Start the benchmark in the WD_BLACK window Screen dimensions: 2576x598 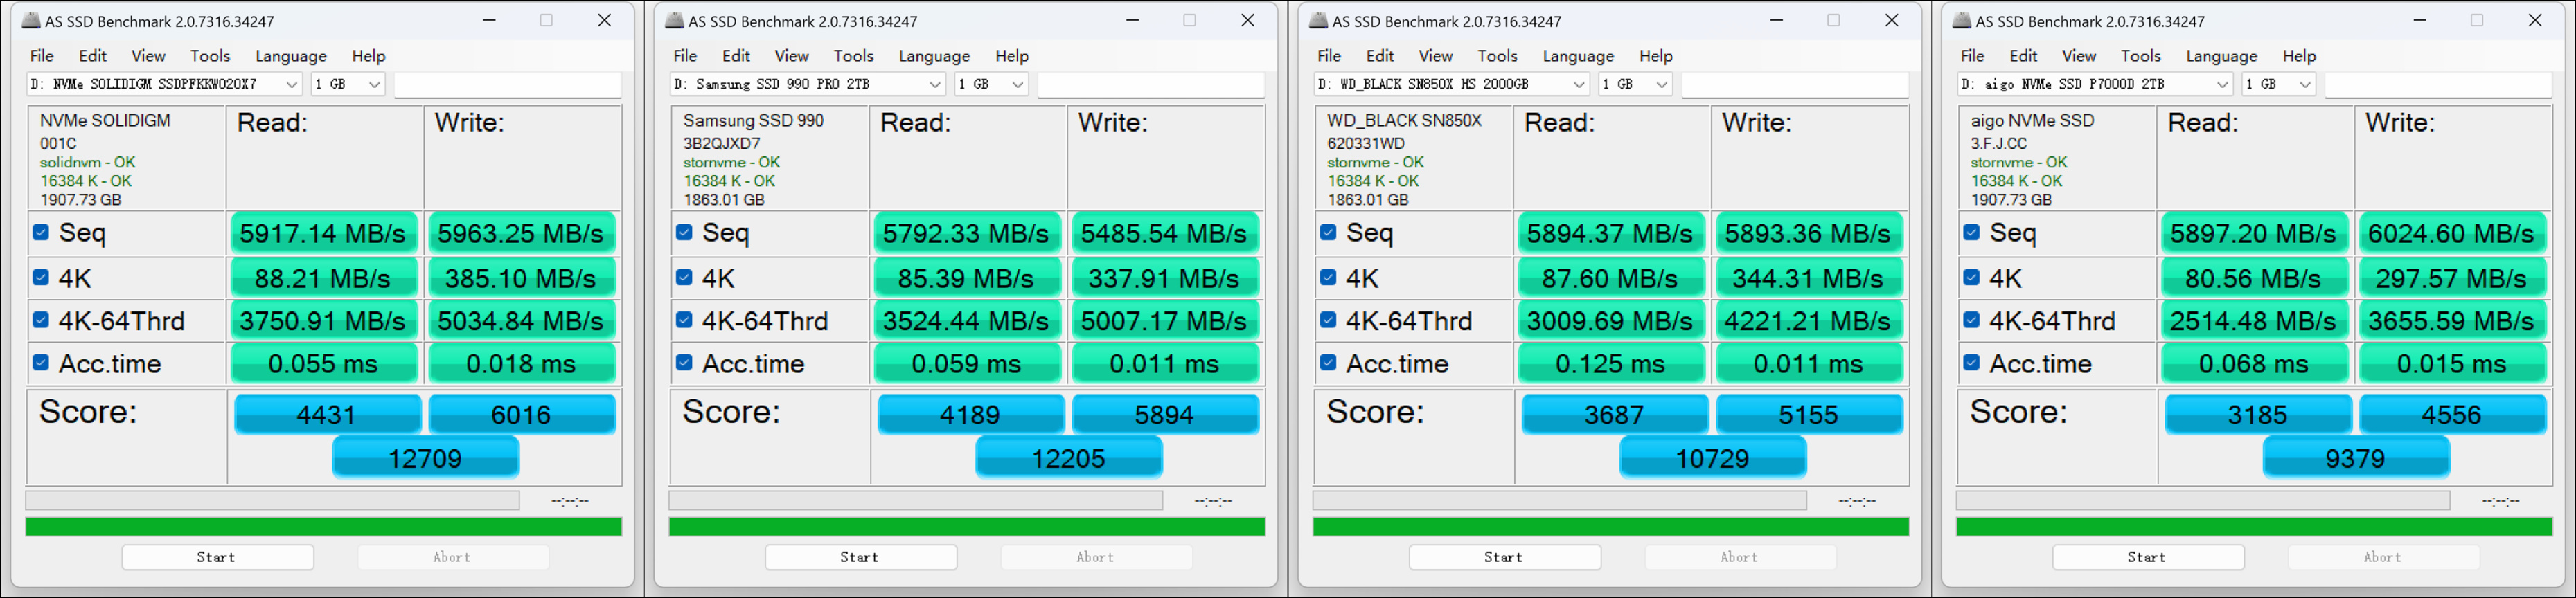click(x=1504, y=557)
